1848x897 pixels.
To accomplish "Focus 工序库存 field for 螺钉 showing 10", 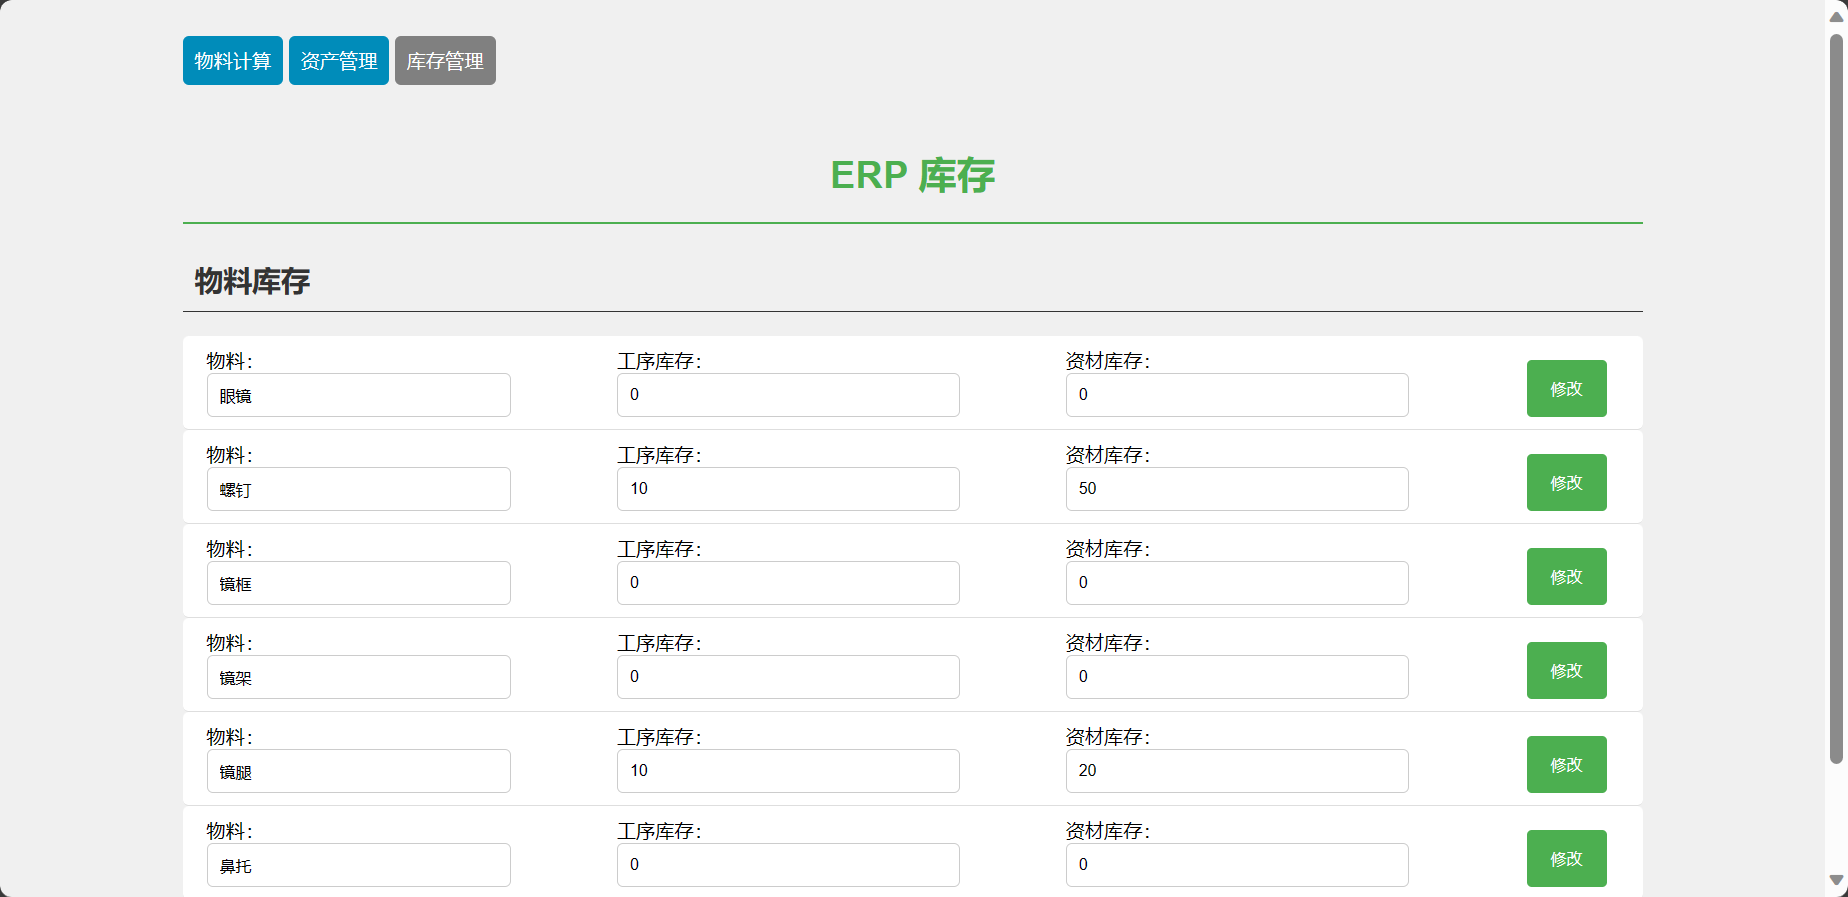I will (x=788, y=489).
